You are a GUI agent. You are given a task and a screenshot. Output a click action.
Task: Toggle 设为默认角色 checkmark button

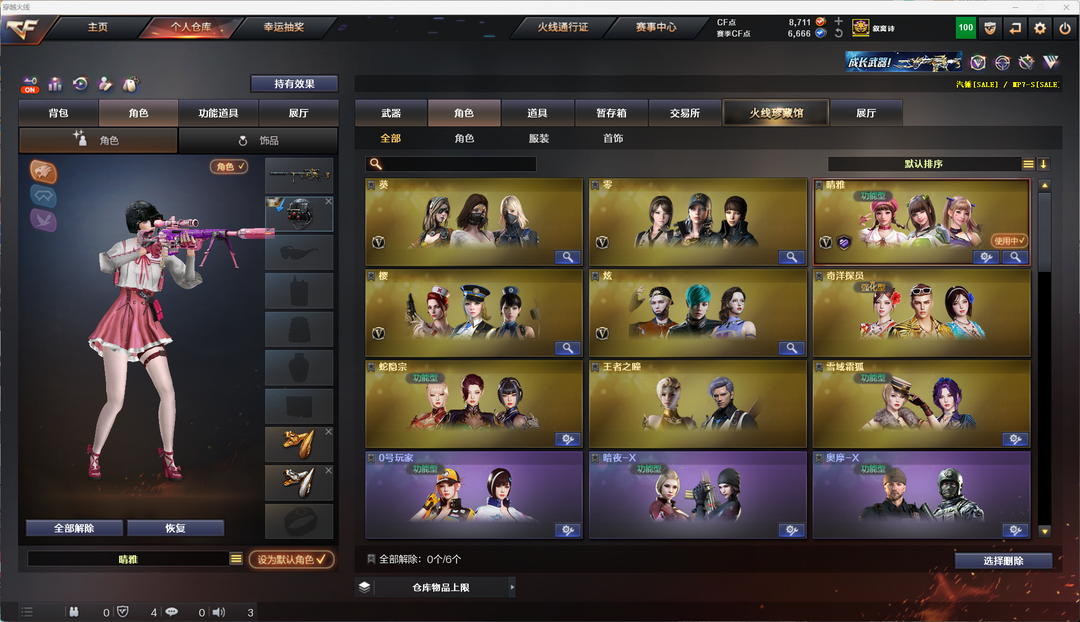292,559
